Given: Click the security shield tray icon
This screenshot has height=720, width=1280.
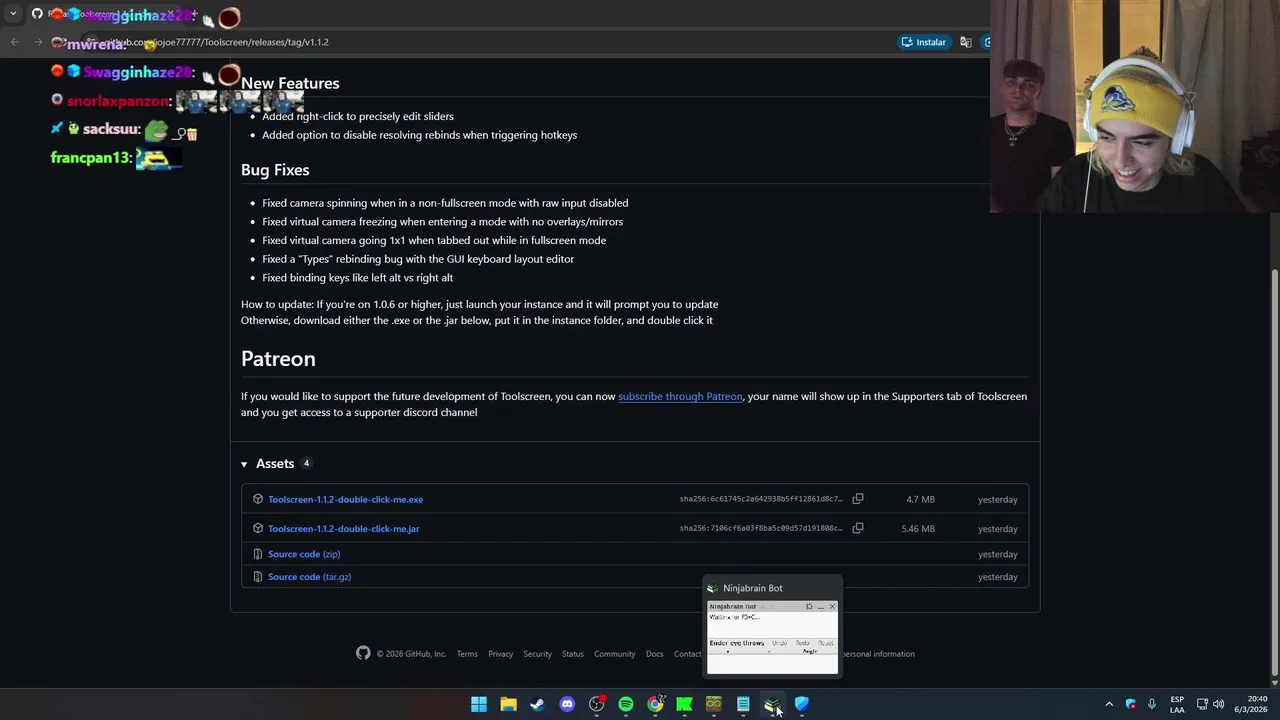Looking at the screenshot, I should pyautogui.click(x=1131, y=704).
